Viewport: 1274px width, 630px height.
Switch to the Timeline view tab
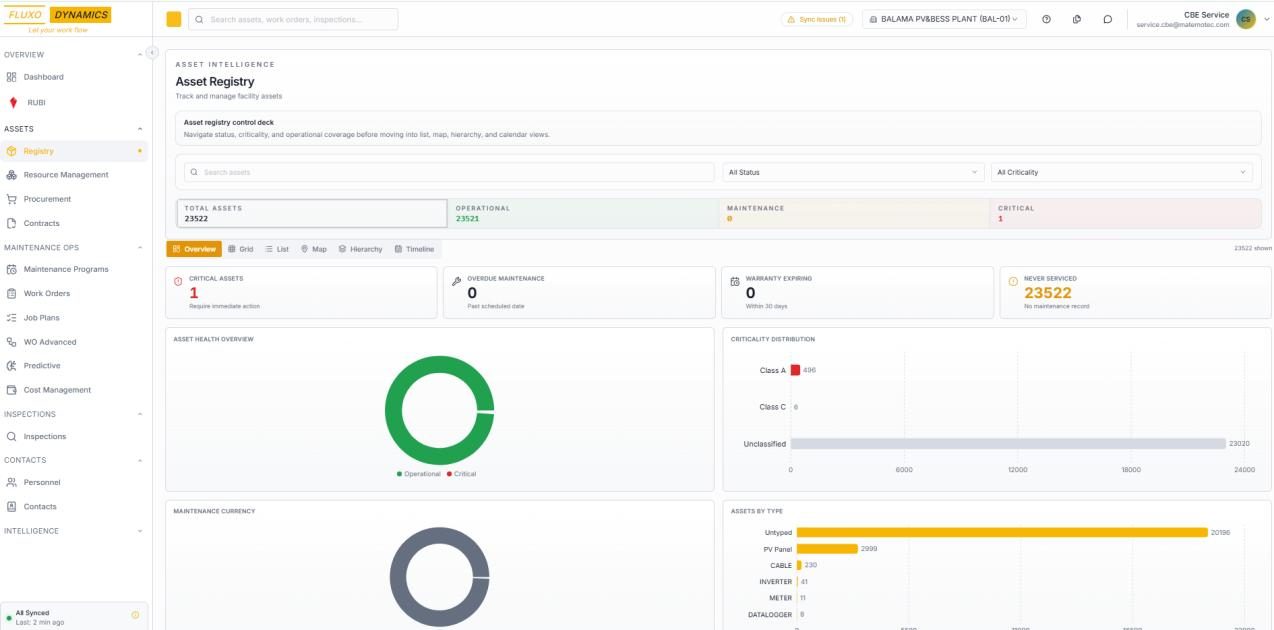[415, 249]
